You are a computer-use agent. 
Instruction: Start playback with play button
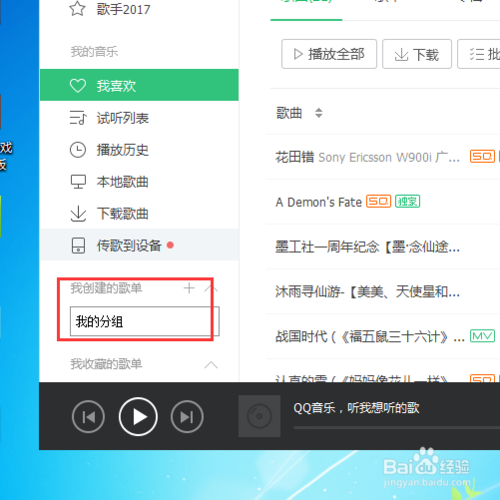pos(138,417)
